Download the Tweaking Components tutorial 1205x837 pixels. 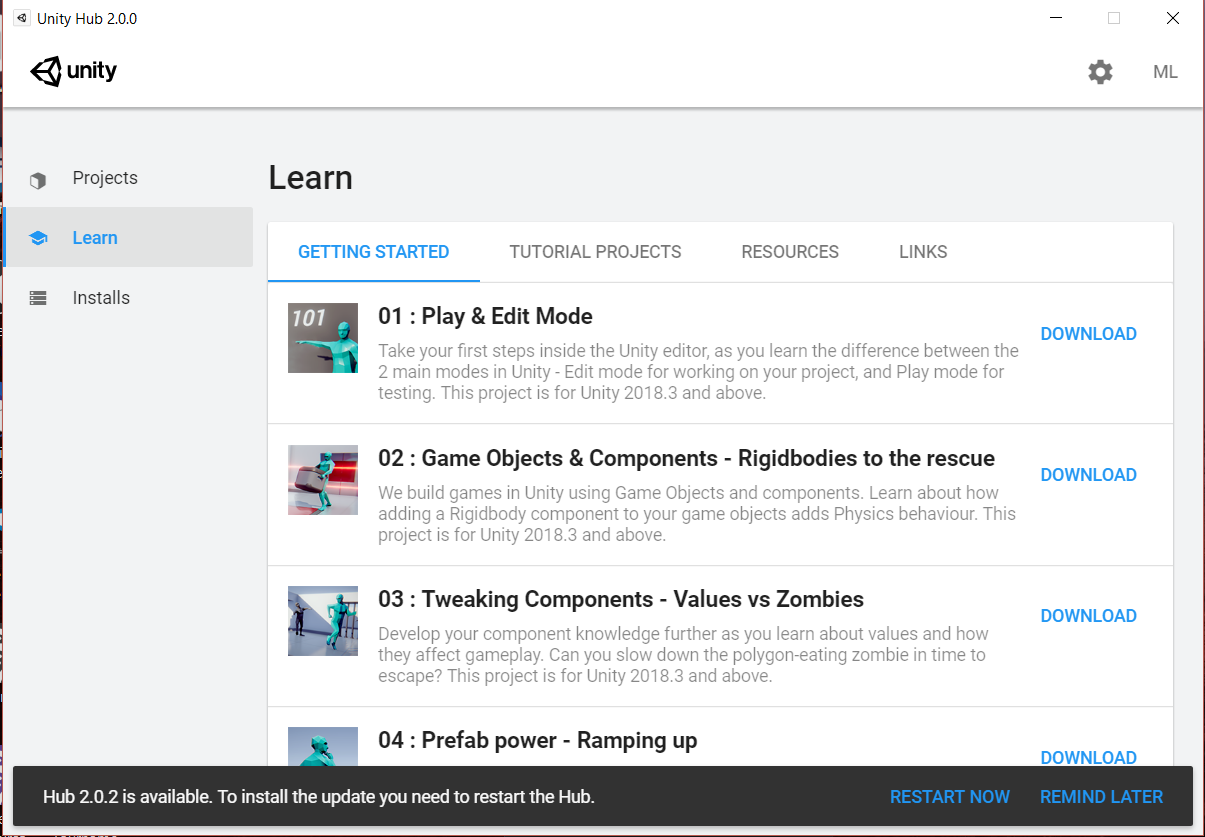click(1088, 616)
